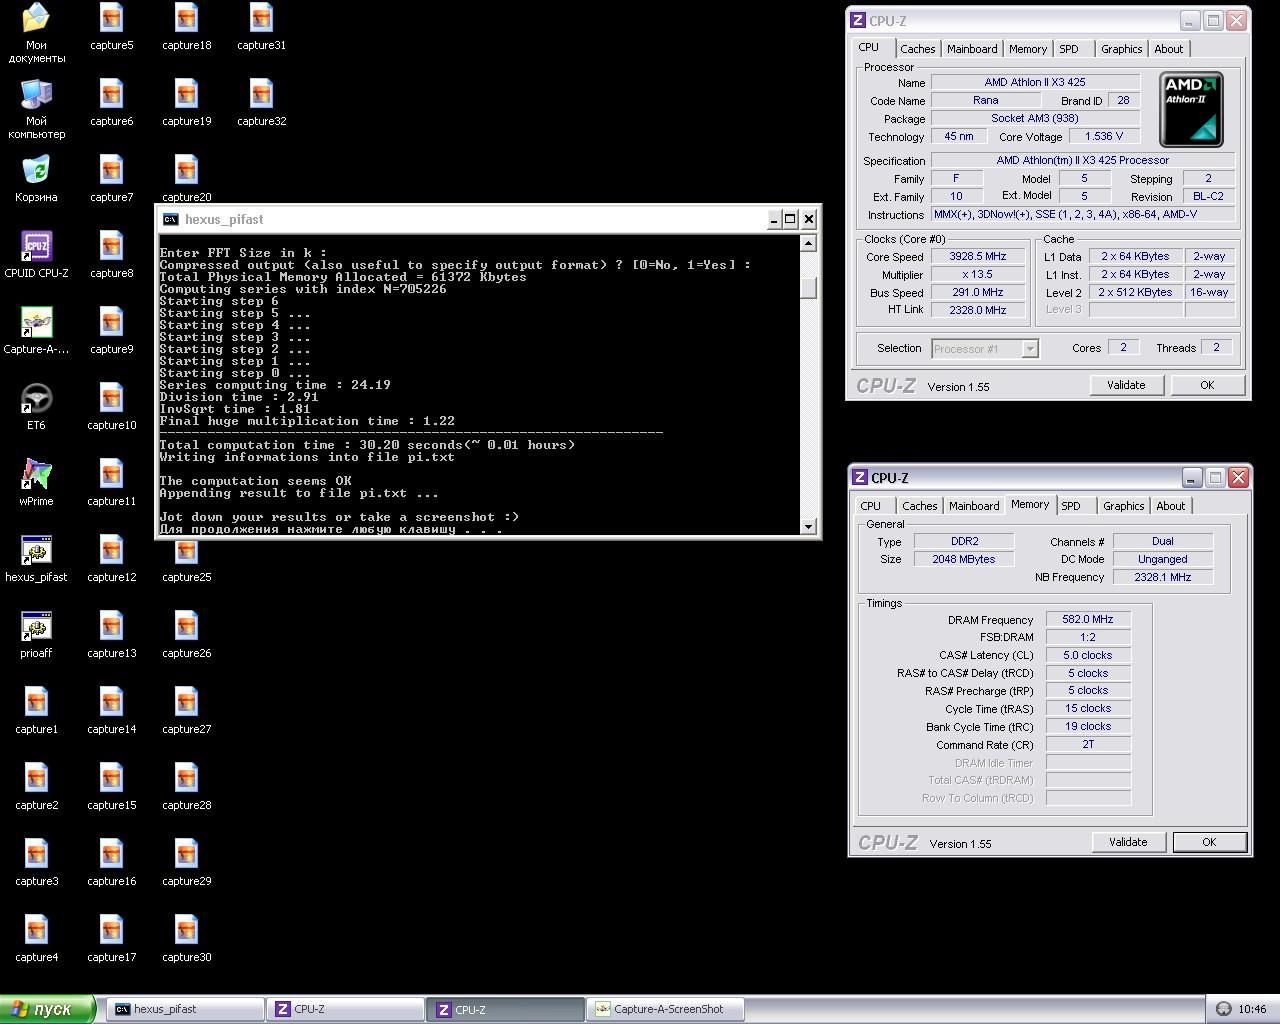Open Mainboard tab in top CPU-Z window
The image size is (1280, 1024).
[972, 49]
